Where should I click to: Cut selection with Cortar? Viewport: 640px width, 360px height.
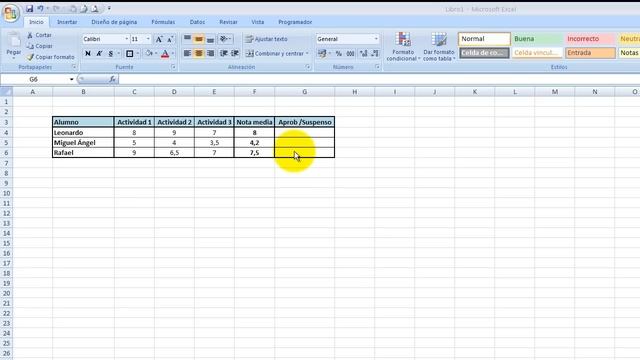[x=40, y=36]
